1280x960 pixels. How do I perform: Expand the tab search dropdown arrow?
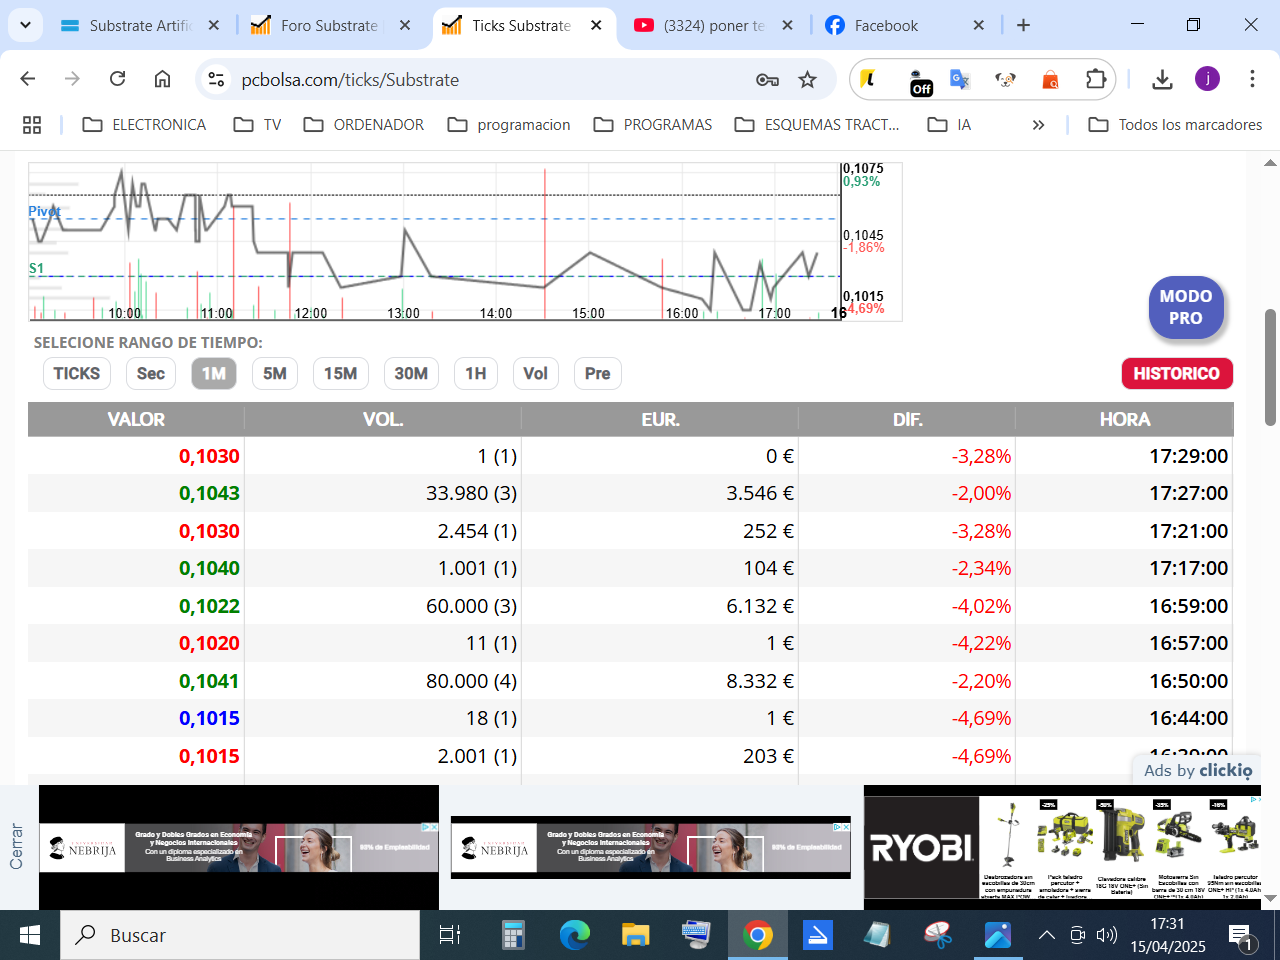tap(25, 25)
